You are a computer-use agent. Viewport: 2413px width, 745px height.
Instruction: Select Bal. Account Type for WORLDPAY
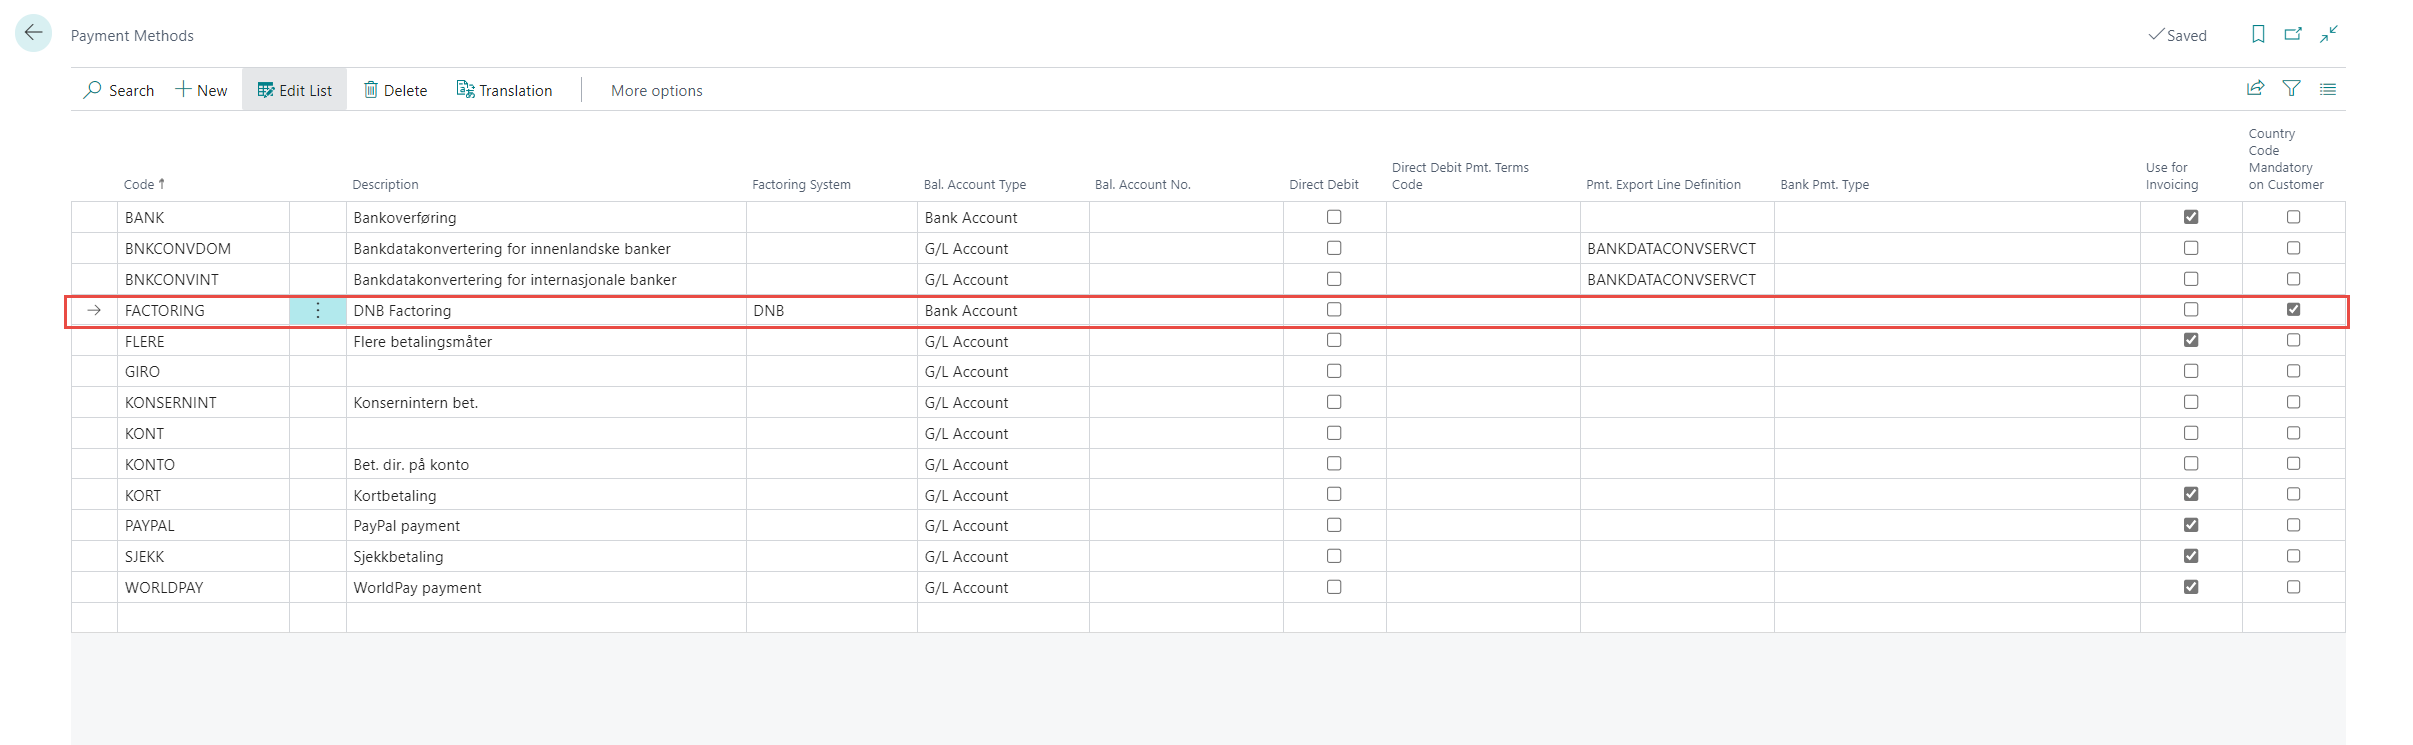pyautogui.click(x=1001, y=588)
